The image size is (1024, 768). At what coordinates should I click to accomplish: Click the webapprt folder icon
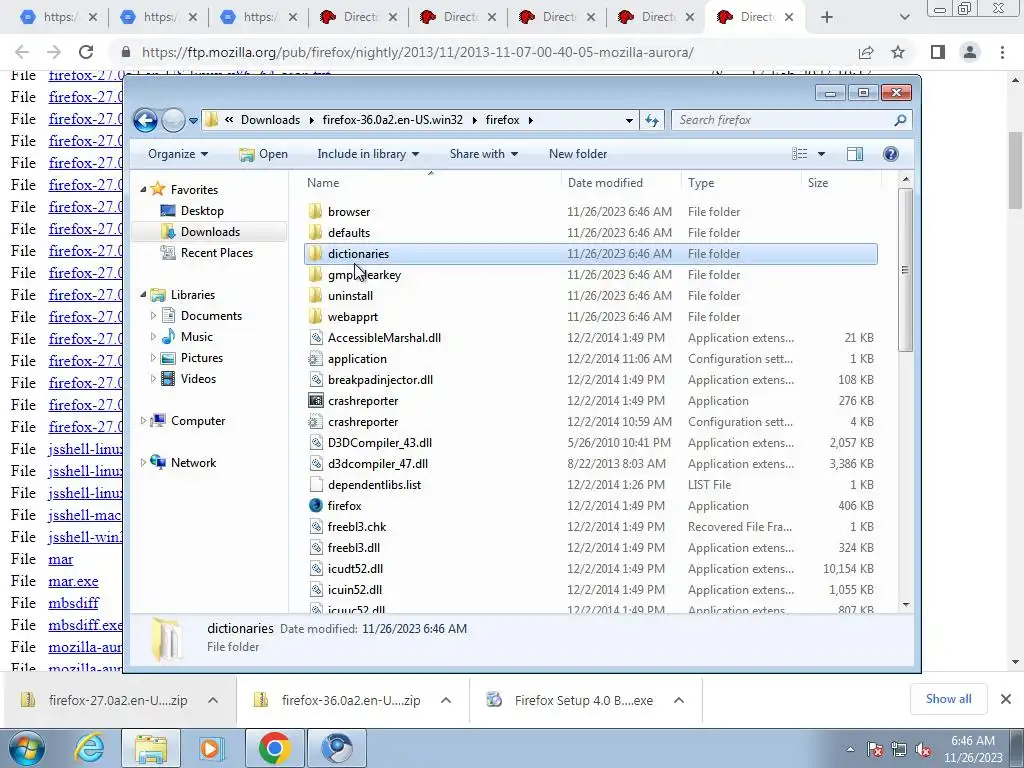(x=315, y=317)
